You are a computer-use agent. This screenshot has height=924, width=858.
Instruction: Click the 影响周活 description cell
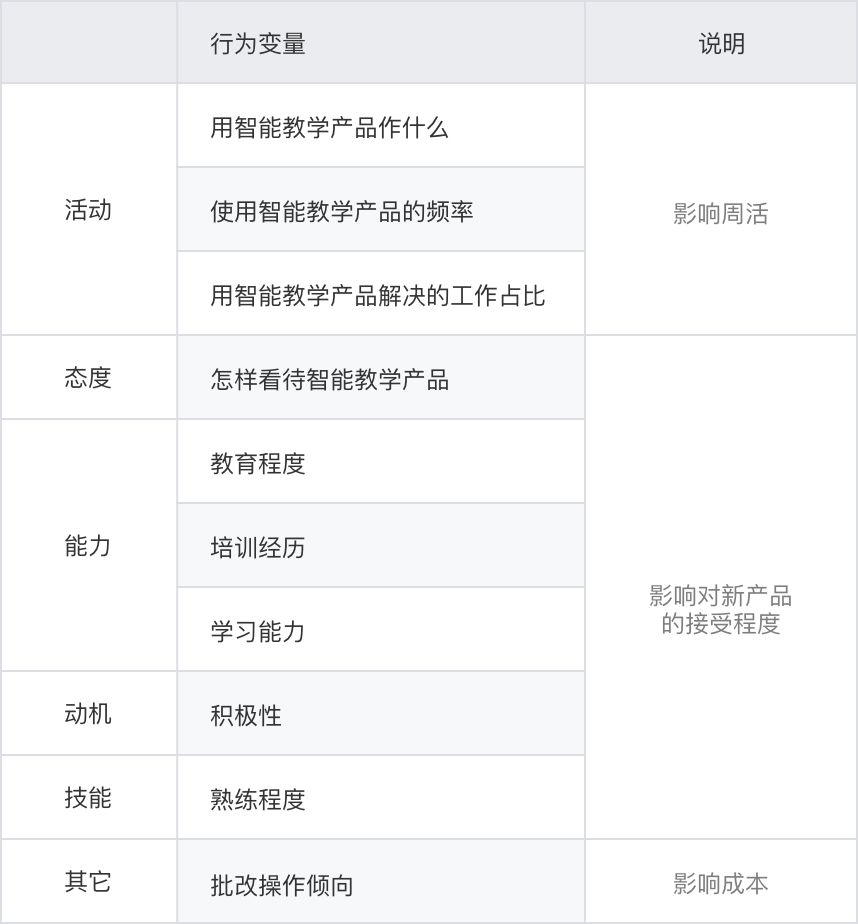pyautogui.click(x=721, y=214)
